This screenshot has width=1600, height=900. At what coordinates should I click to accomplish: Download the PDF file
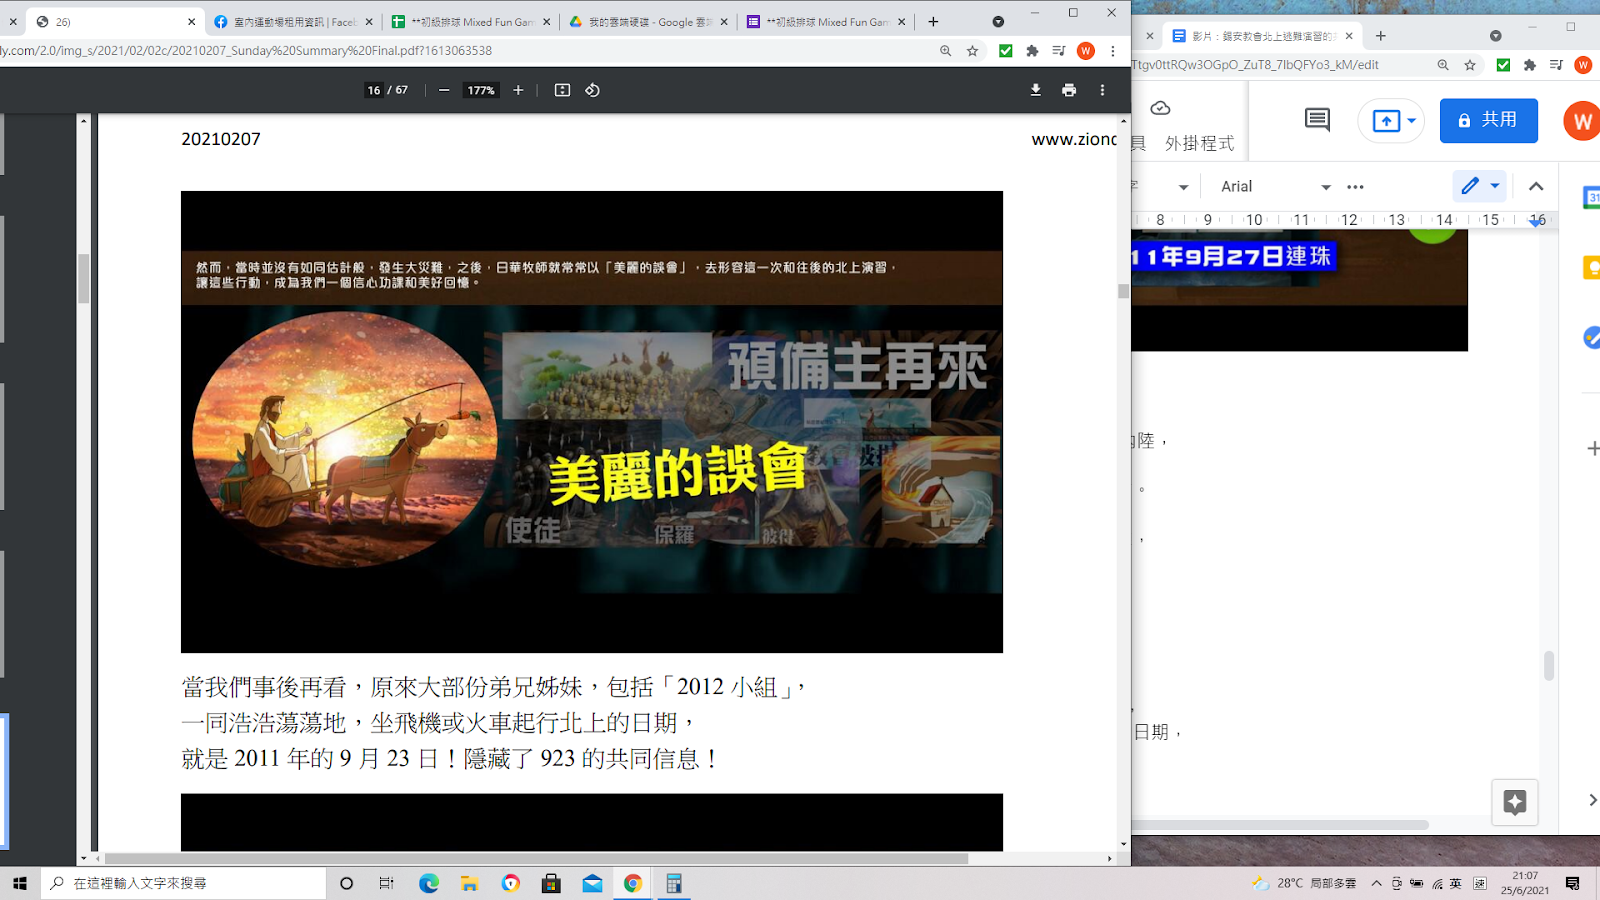[1035, 90]
